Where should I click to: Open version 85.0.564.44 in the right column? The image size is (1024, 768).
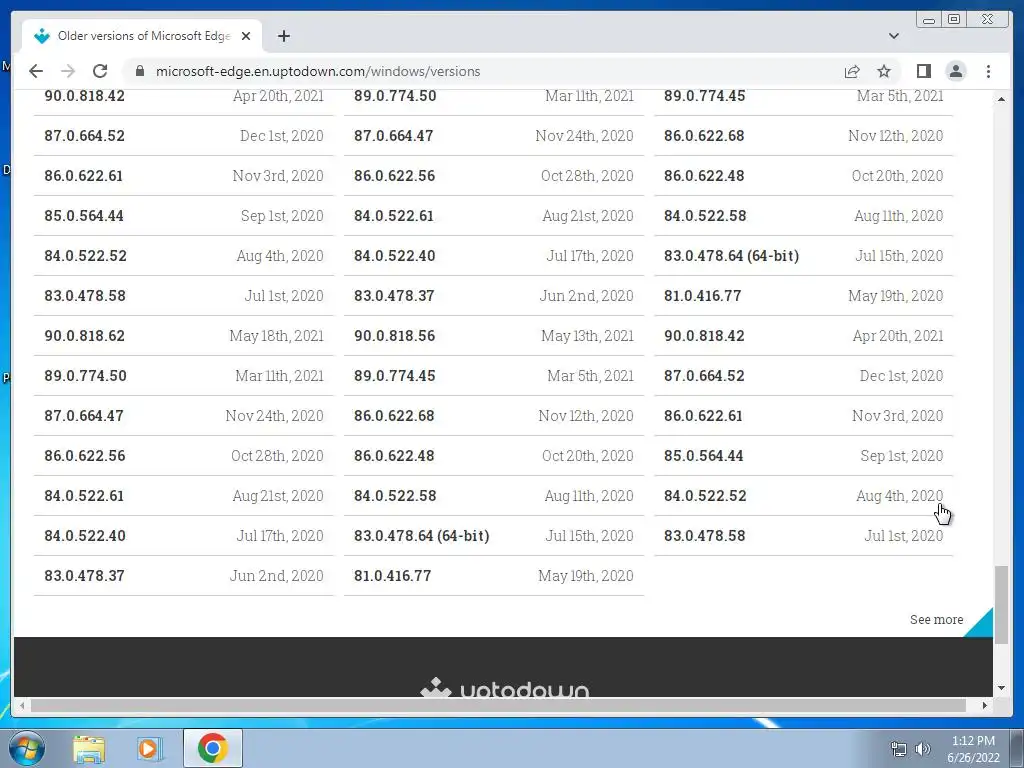[803, 455]
